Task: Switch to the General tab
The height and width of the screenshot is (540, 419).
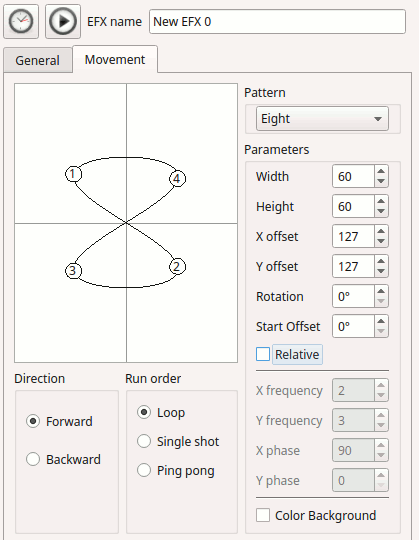Action: tap(38, 60)
